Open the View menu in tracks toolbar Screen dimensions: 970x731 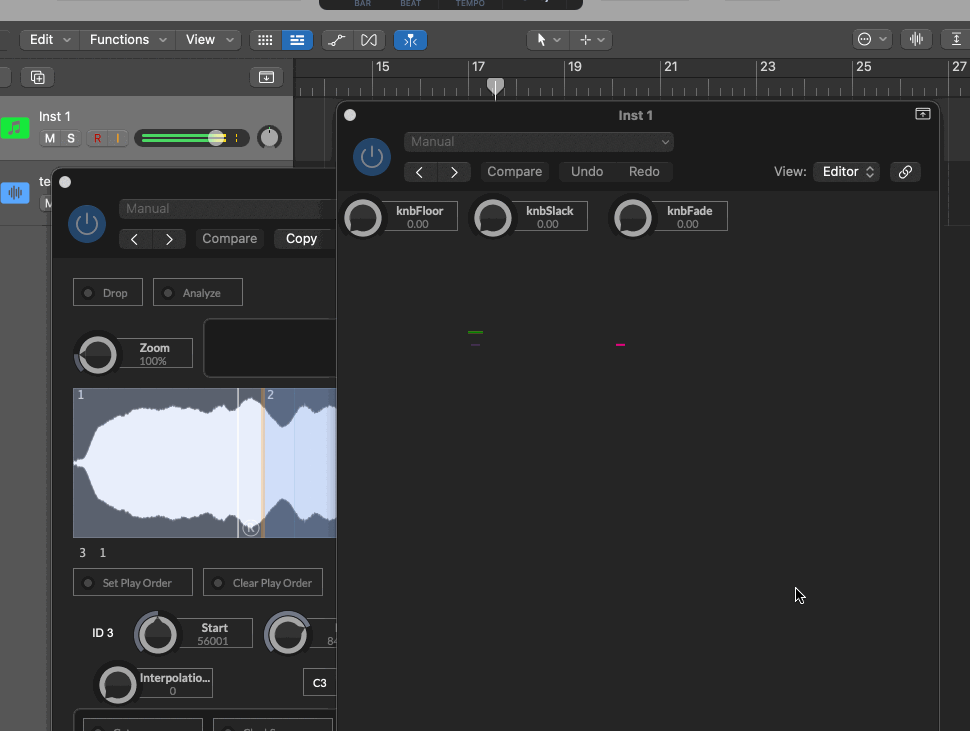coord(209,40)
